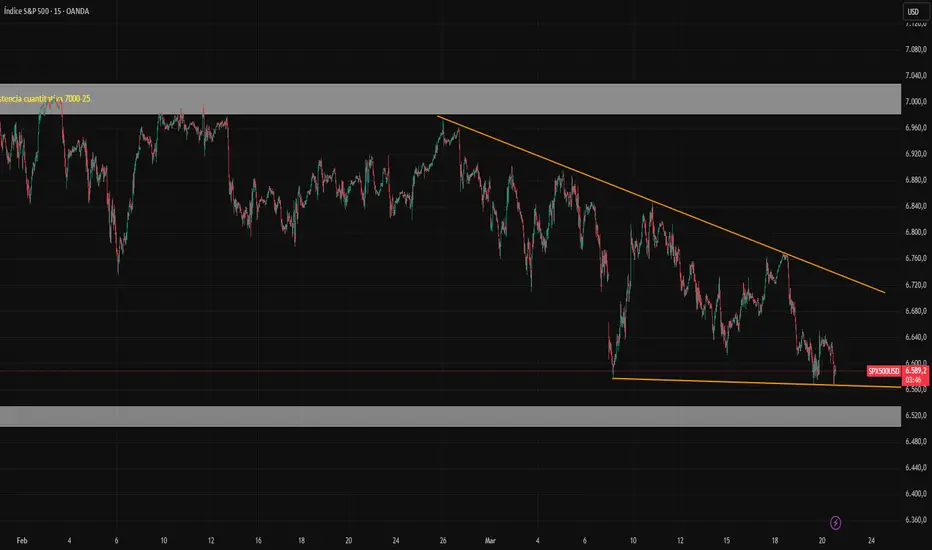Select the SPX500USD symbol price tag
This screenshot has width=932, height=550.
click(884, 371)
